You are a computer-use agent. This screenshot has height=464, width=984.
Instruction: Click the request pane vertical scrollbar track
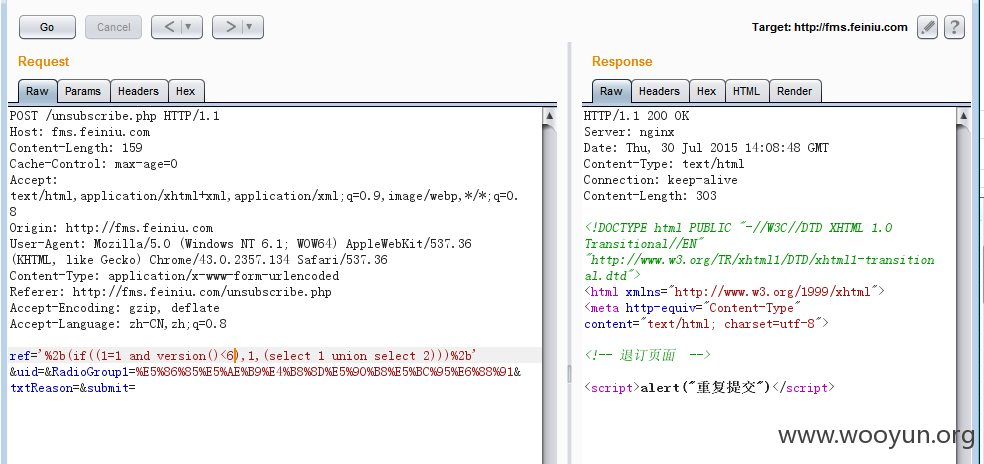[x=549, y=295]
